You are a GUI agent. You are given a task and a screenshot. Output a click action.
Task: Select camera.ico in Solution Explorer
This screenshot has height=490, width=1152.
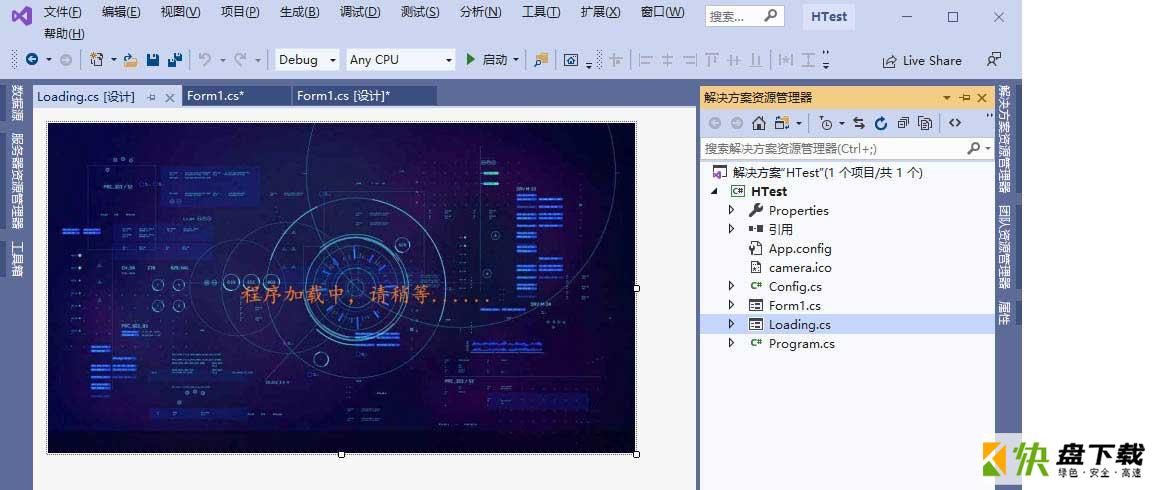point(800,267)
